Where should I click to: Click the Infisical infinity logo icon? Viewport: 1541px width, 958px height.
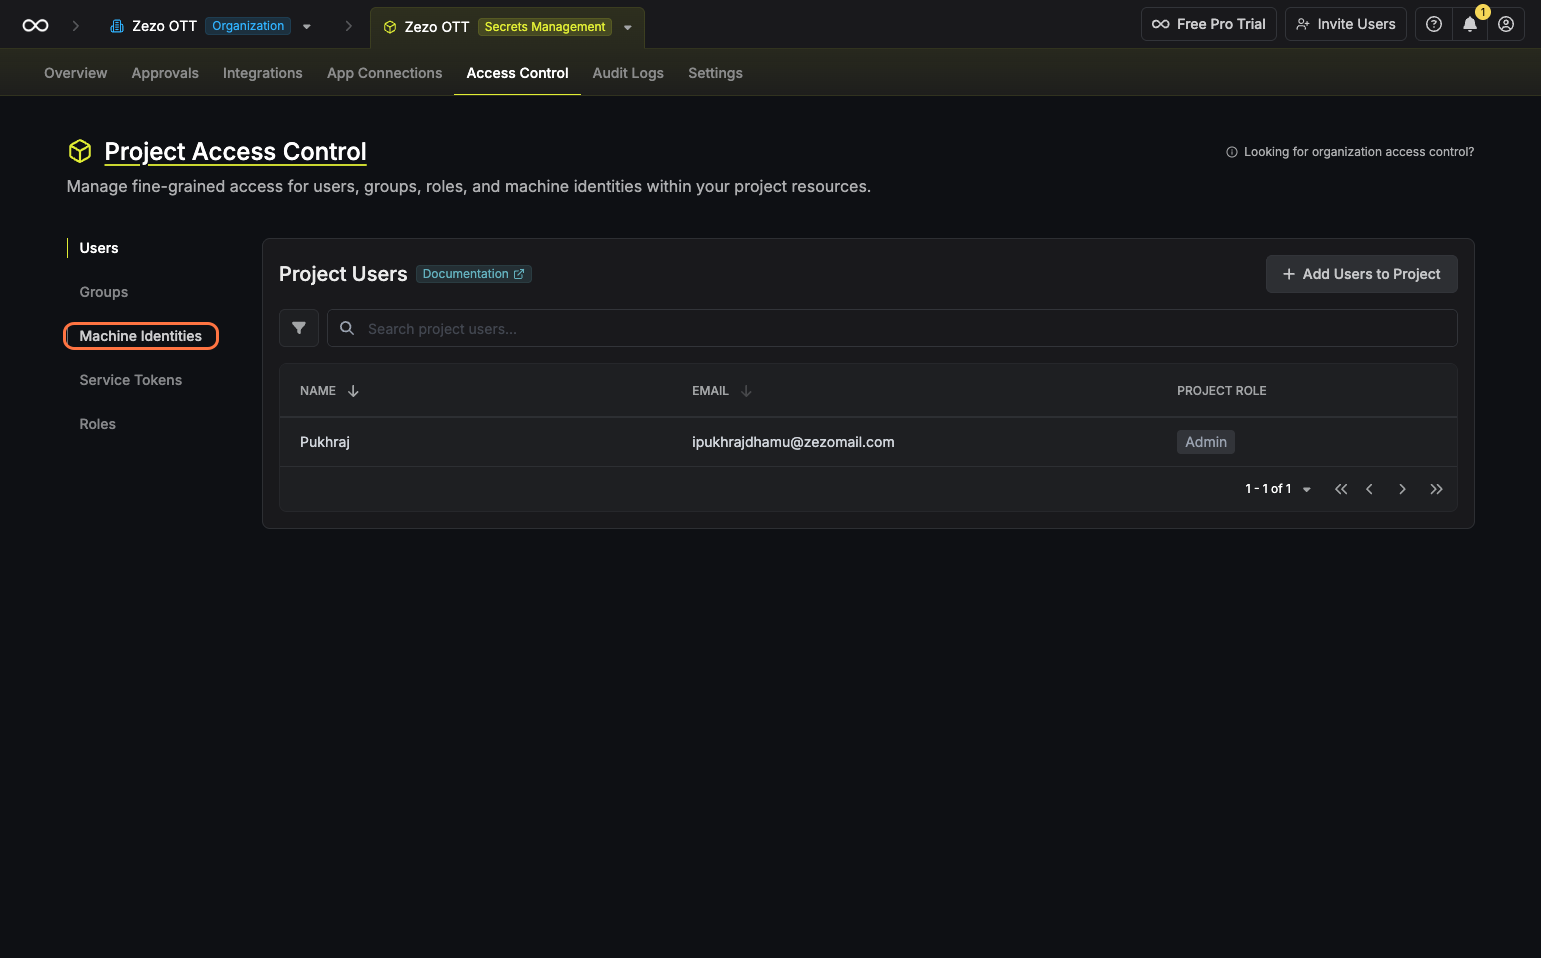point(35,26)
